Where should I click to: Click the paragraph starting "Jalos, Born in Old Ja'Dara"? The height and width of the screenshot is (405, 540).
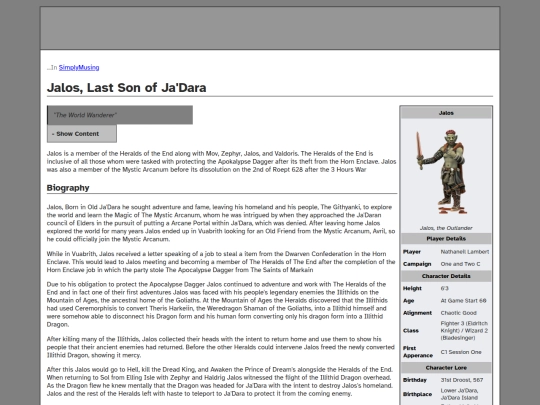(221, 223)
